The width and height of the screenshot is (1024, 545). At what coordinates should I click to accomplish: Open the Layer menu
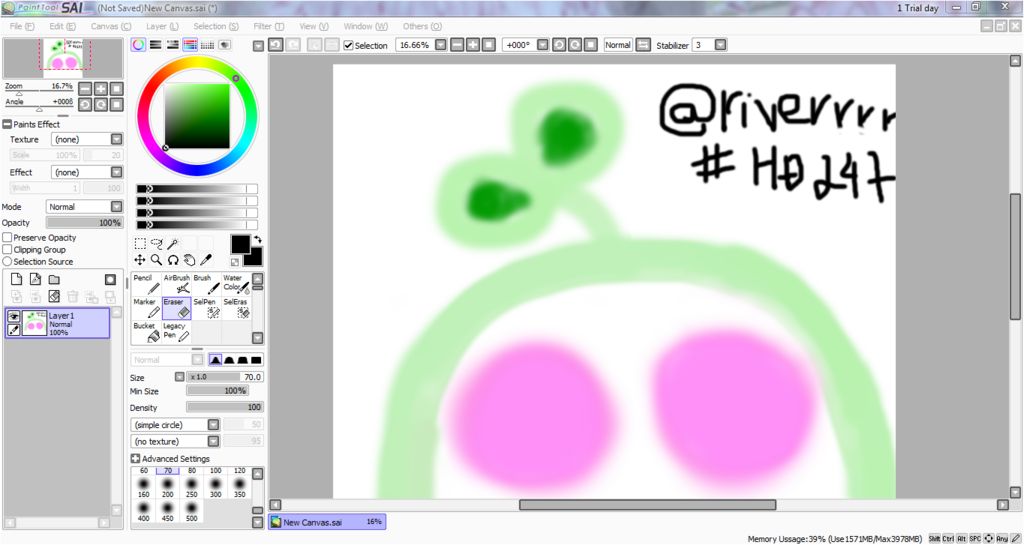click(162, 26)
